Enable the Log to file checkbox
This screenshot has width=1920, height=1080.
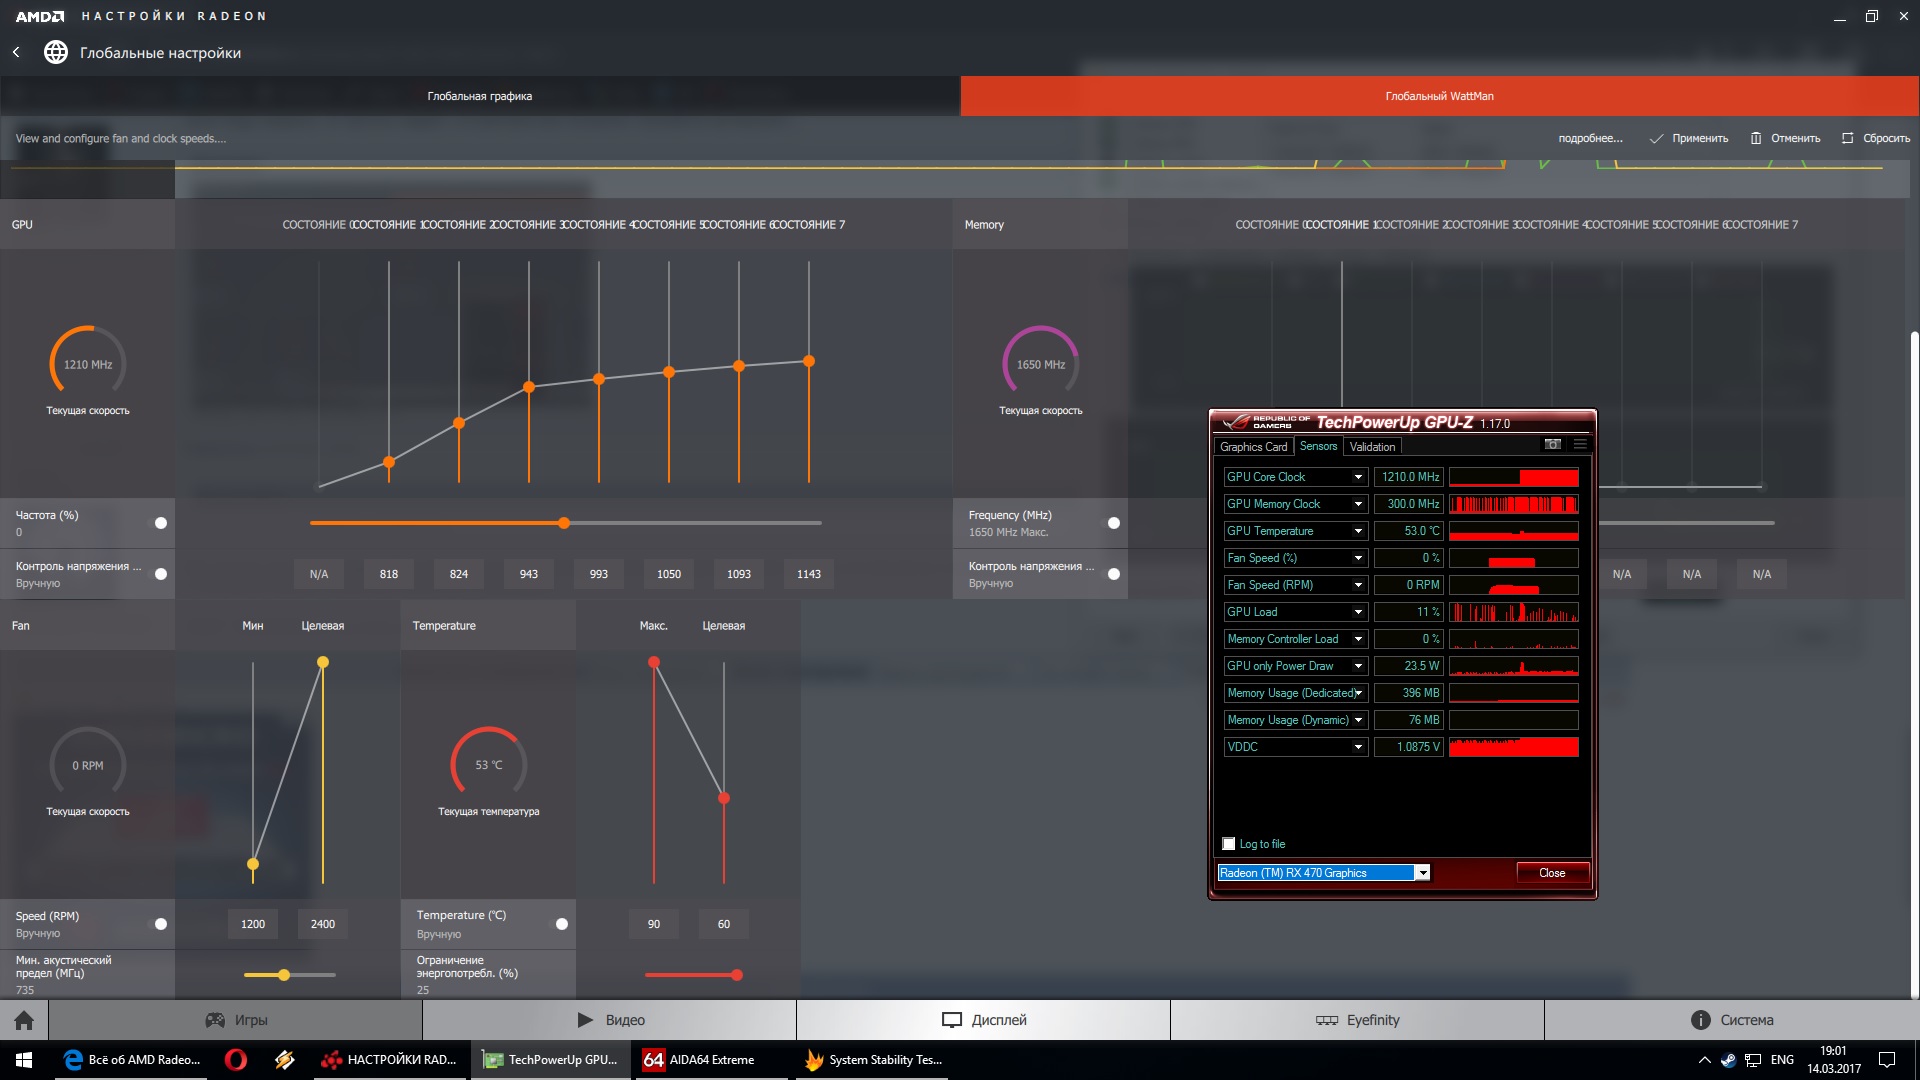point(1229,844)
